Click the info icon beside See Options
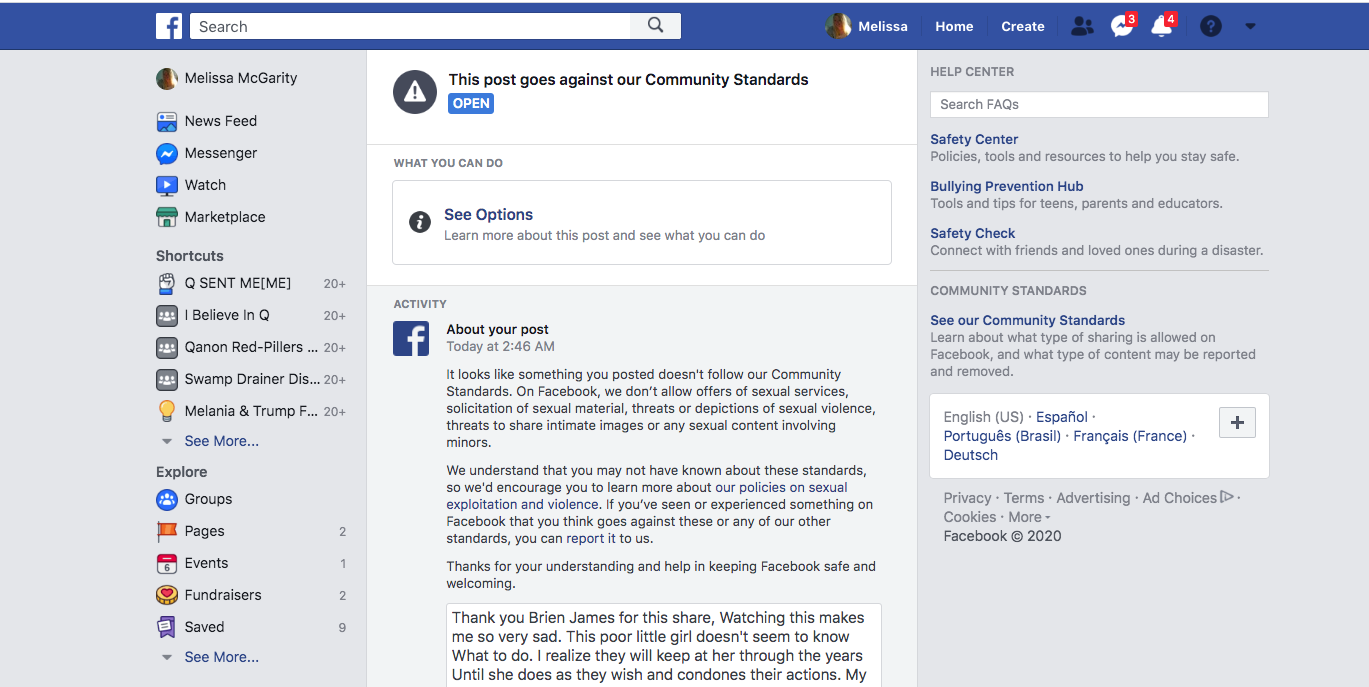The image size is (1369, 687). click(x=420, y=222)
